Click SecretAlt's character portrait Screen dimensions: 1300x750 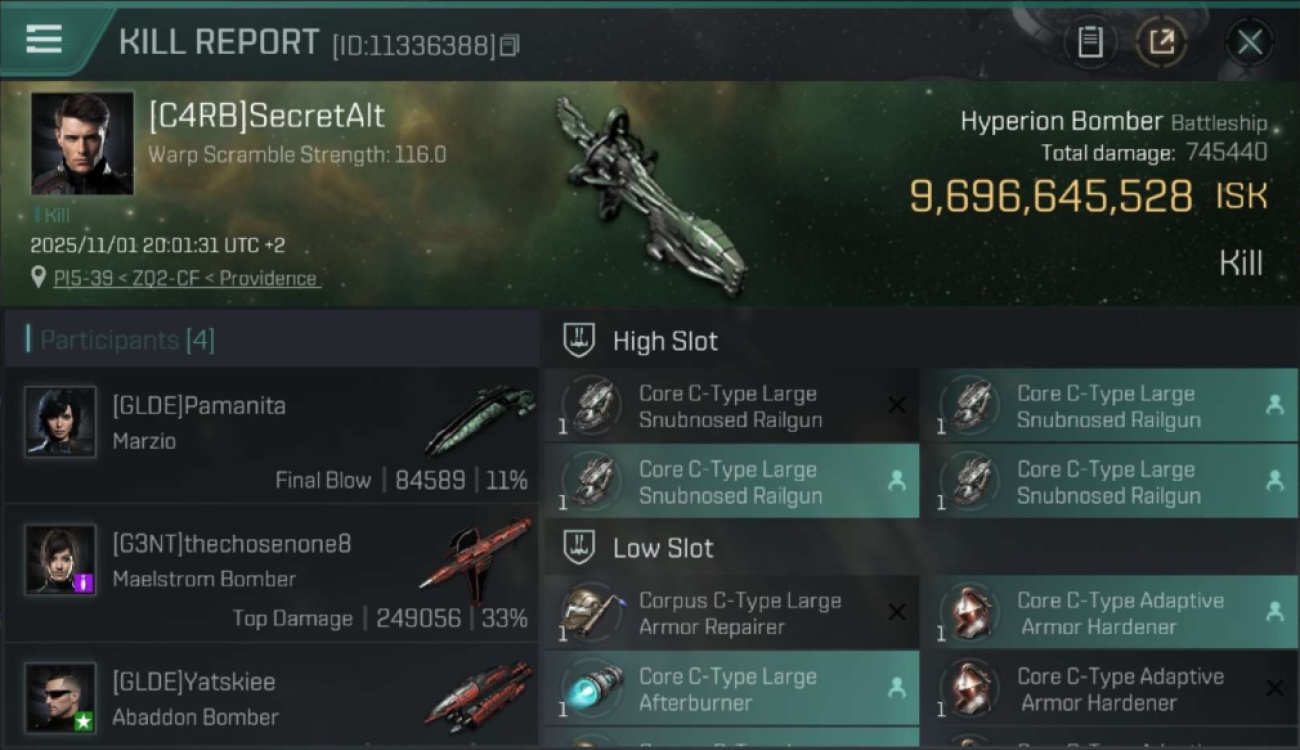coord(82,143)
